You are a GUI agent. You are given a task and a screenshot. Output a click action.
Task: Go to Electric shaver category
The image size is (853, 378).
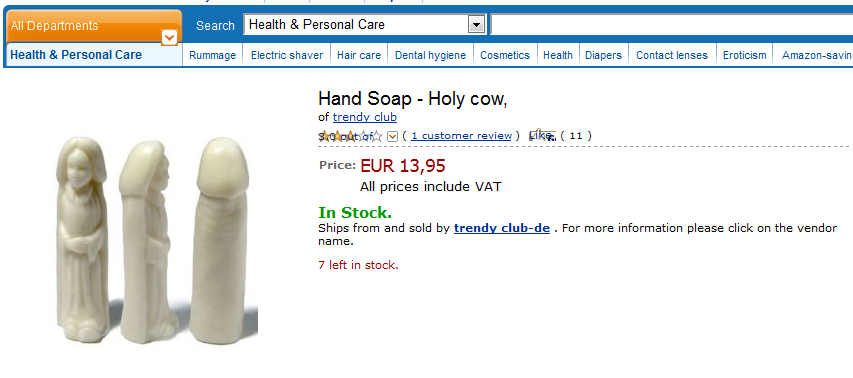point(287,55)
